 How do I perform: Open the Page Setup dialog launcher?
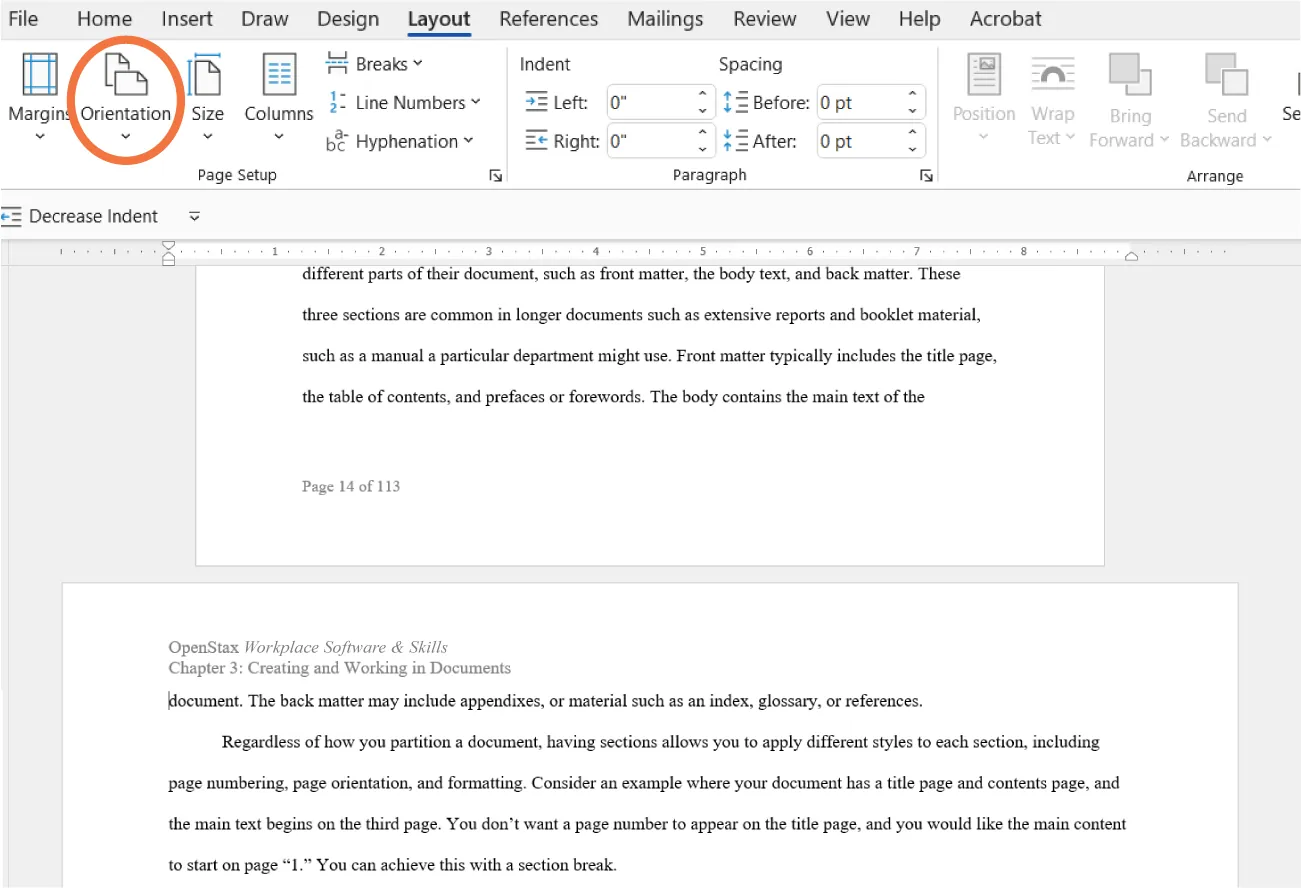click(x=495, y=175)
